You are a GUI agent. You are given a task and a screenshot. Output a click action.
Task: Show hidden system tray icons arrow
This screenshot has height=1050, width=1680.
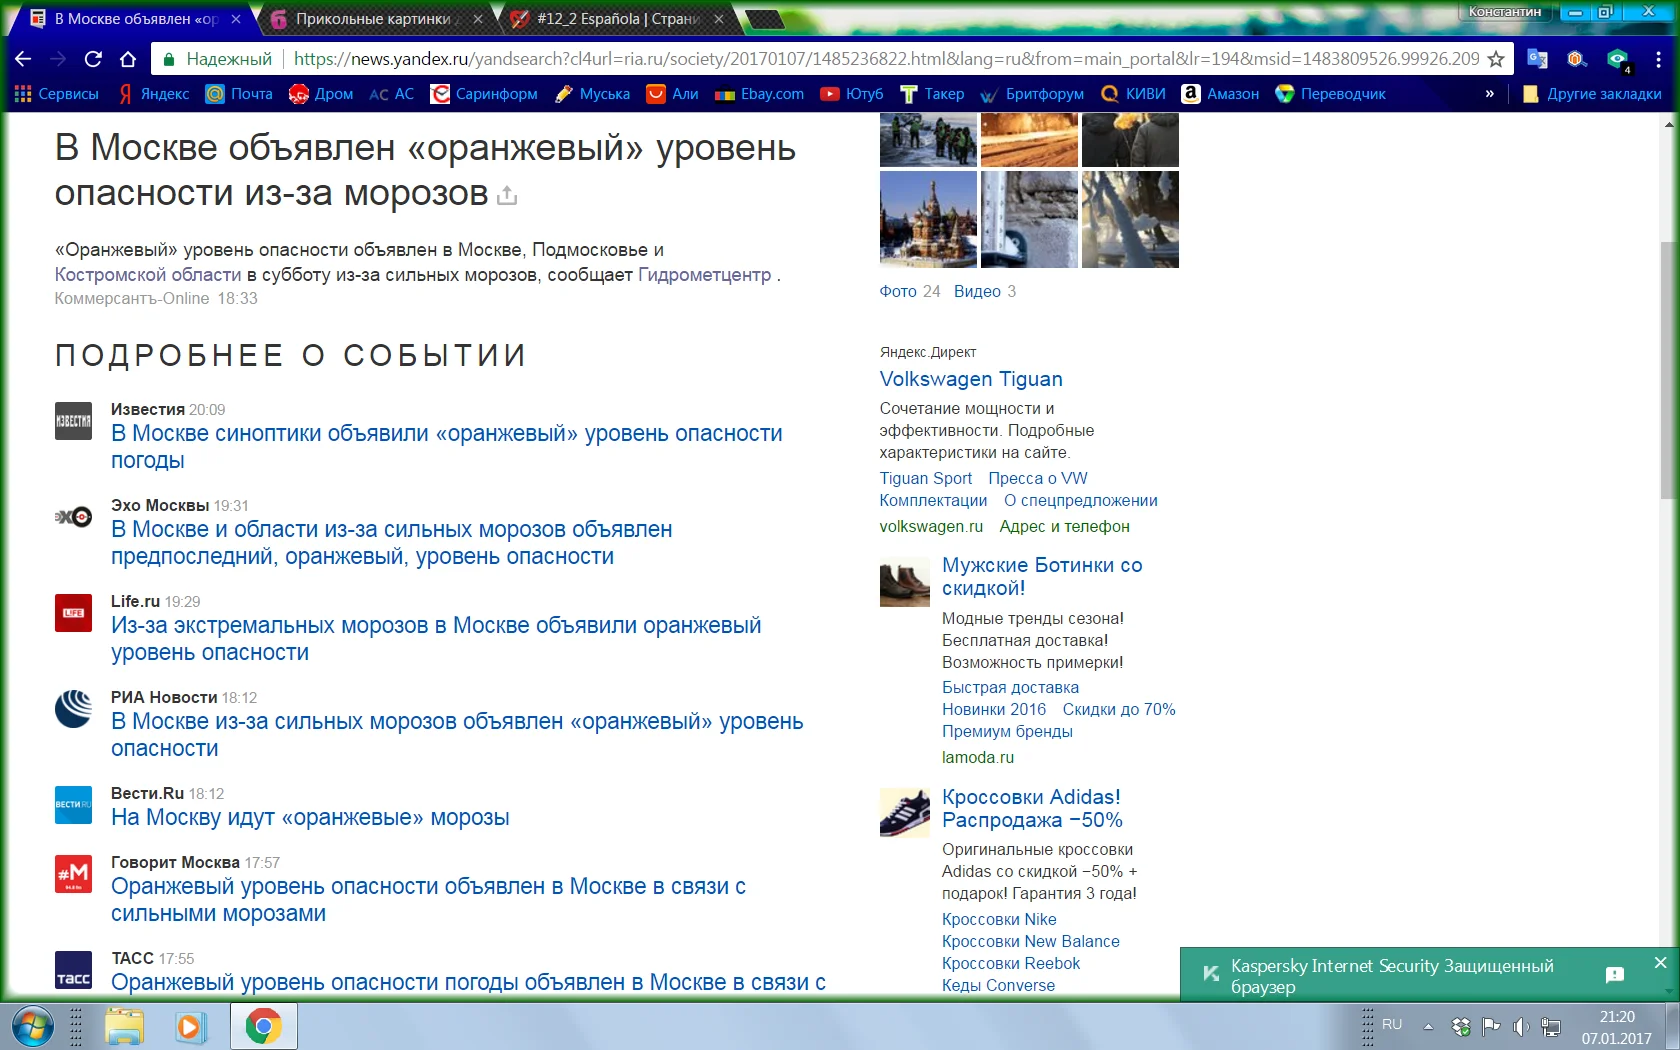(1428, 1026)
